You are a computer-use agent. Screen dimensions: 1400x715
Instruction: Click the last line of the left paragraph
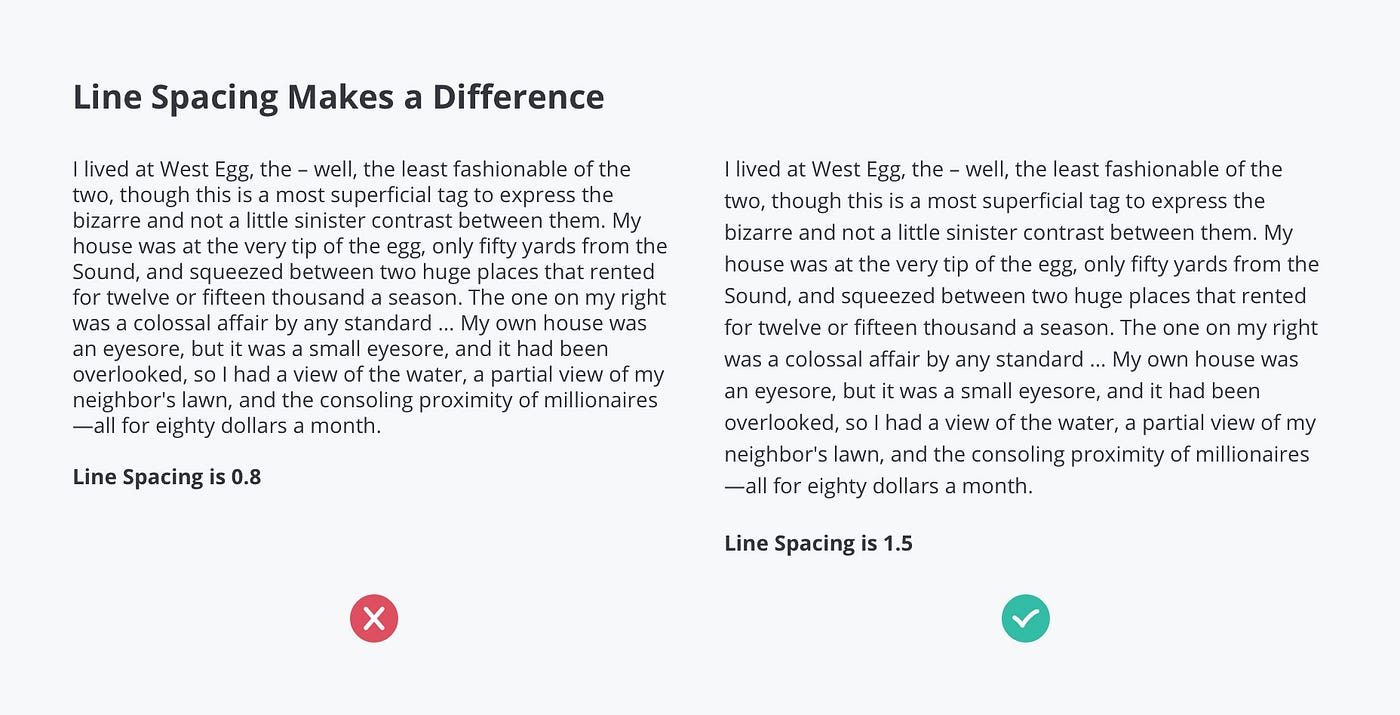pyautogui.click(x=227, y=425)
